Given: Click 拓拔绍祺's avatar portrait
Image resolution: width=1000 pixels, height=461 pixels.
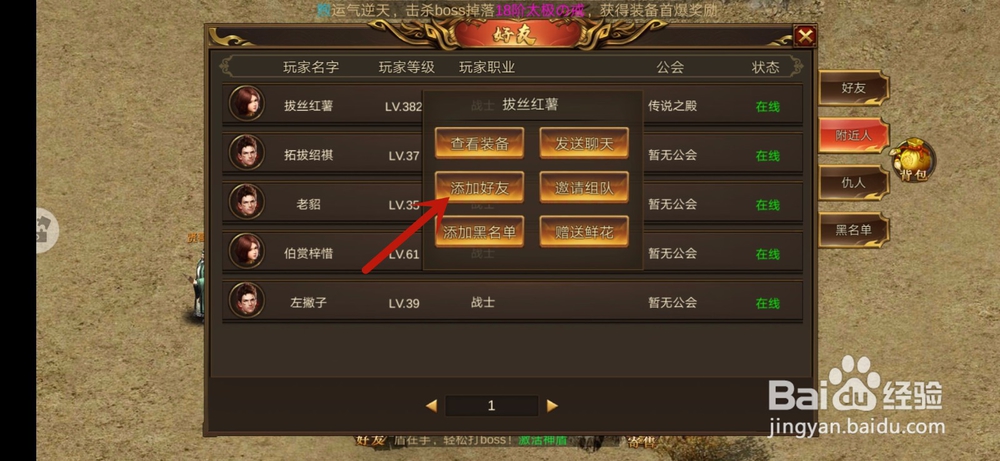Looking at the screenshot, I should pyautogui.click(x=247, y=152).
